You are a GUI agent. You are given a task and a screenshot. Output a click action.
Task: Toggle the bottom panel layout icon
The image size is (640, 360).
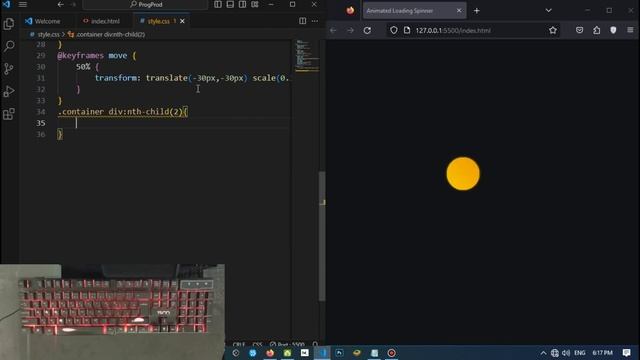coord(230,4)
